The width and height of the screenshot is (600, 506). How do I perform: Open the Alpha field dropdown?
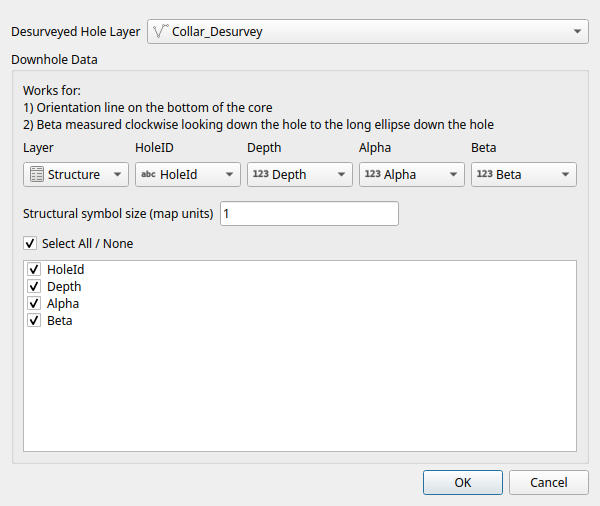click(x=412, y=175)
